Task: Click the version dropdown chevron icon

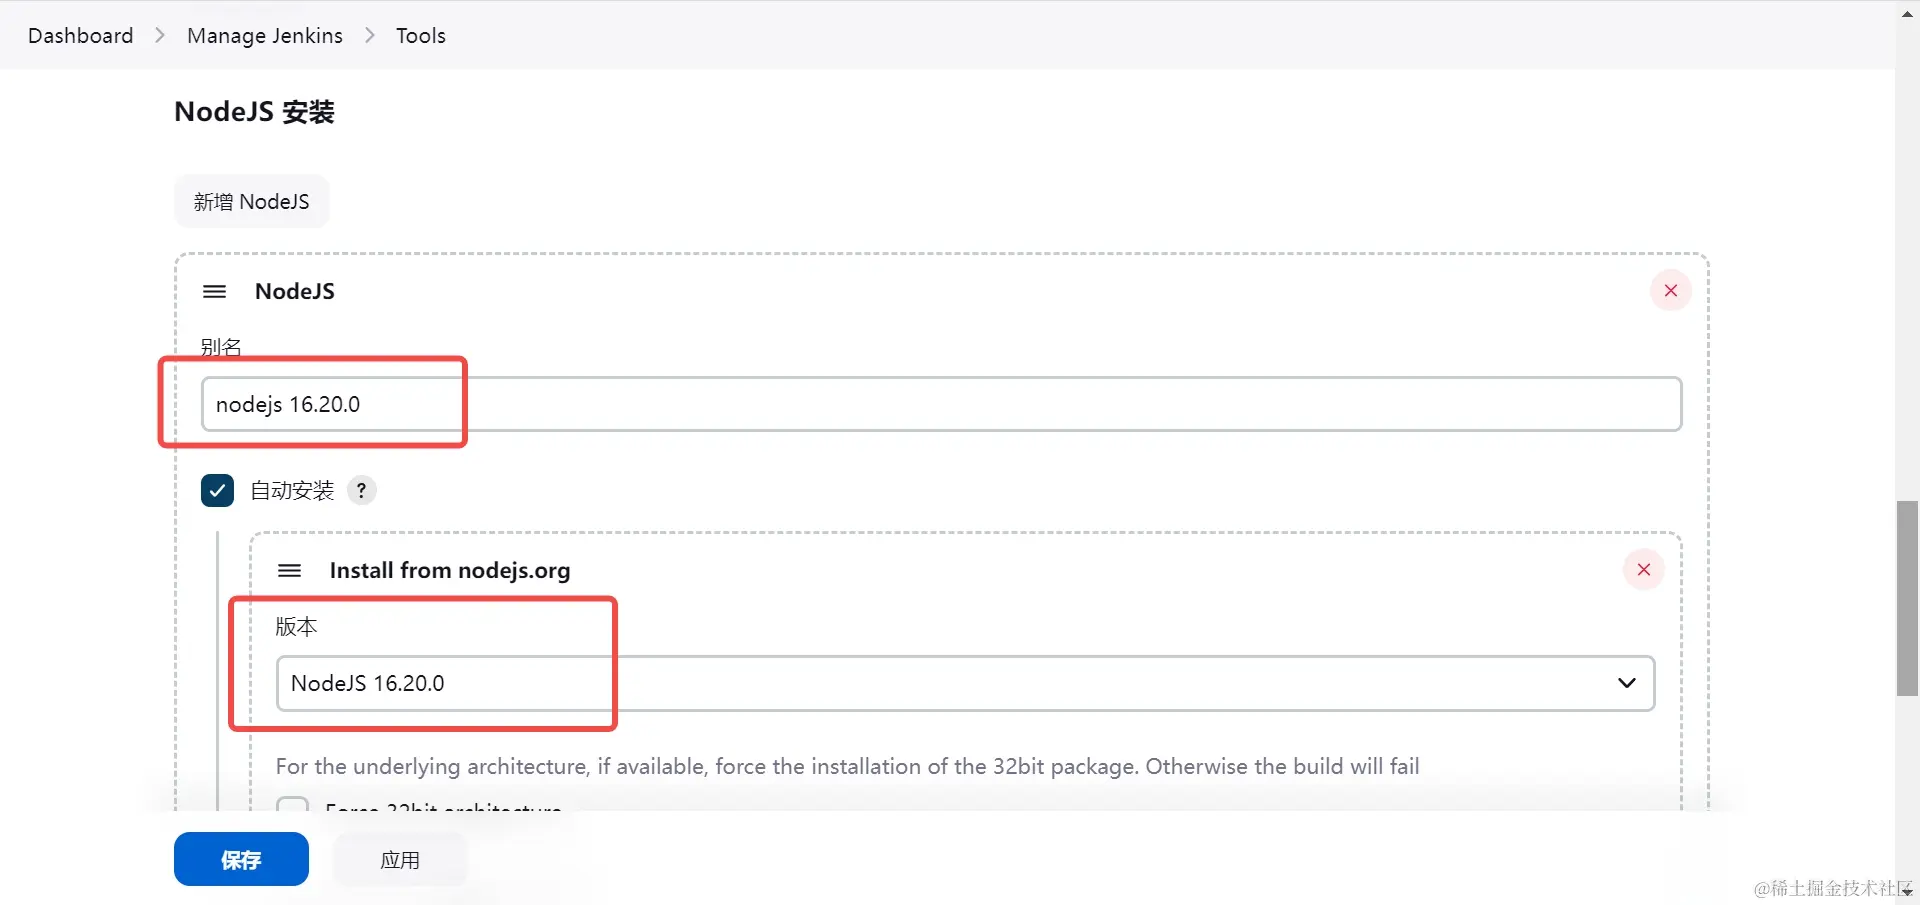Action: tap(1626, 683)
